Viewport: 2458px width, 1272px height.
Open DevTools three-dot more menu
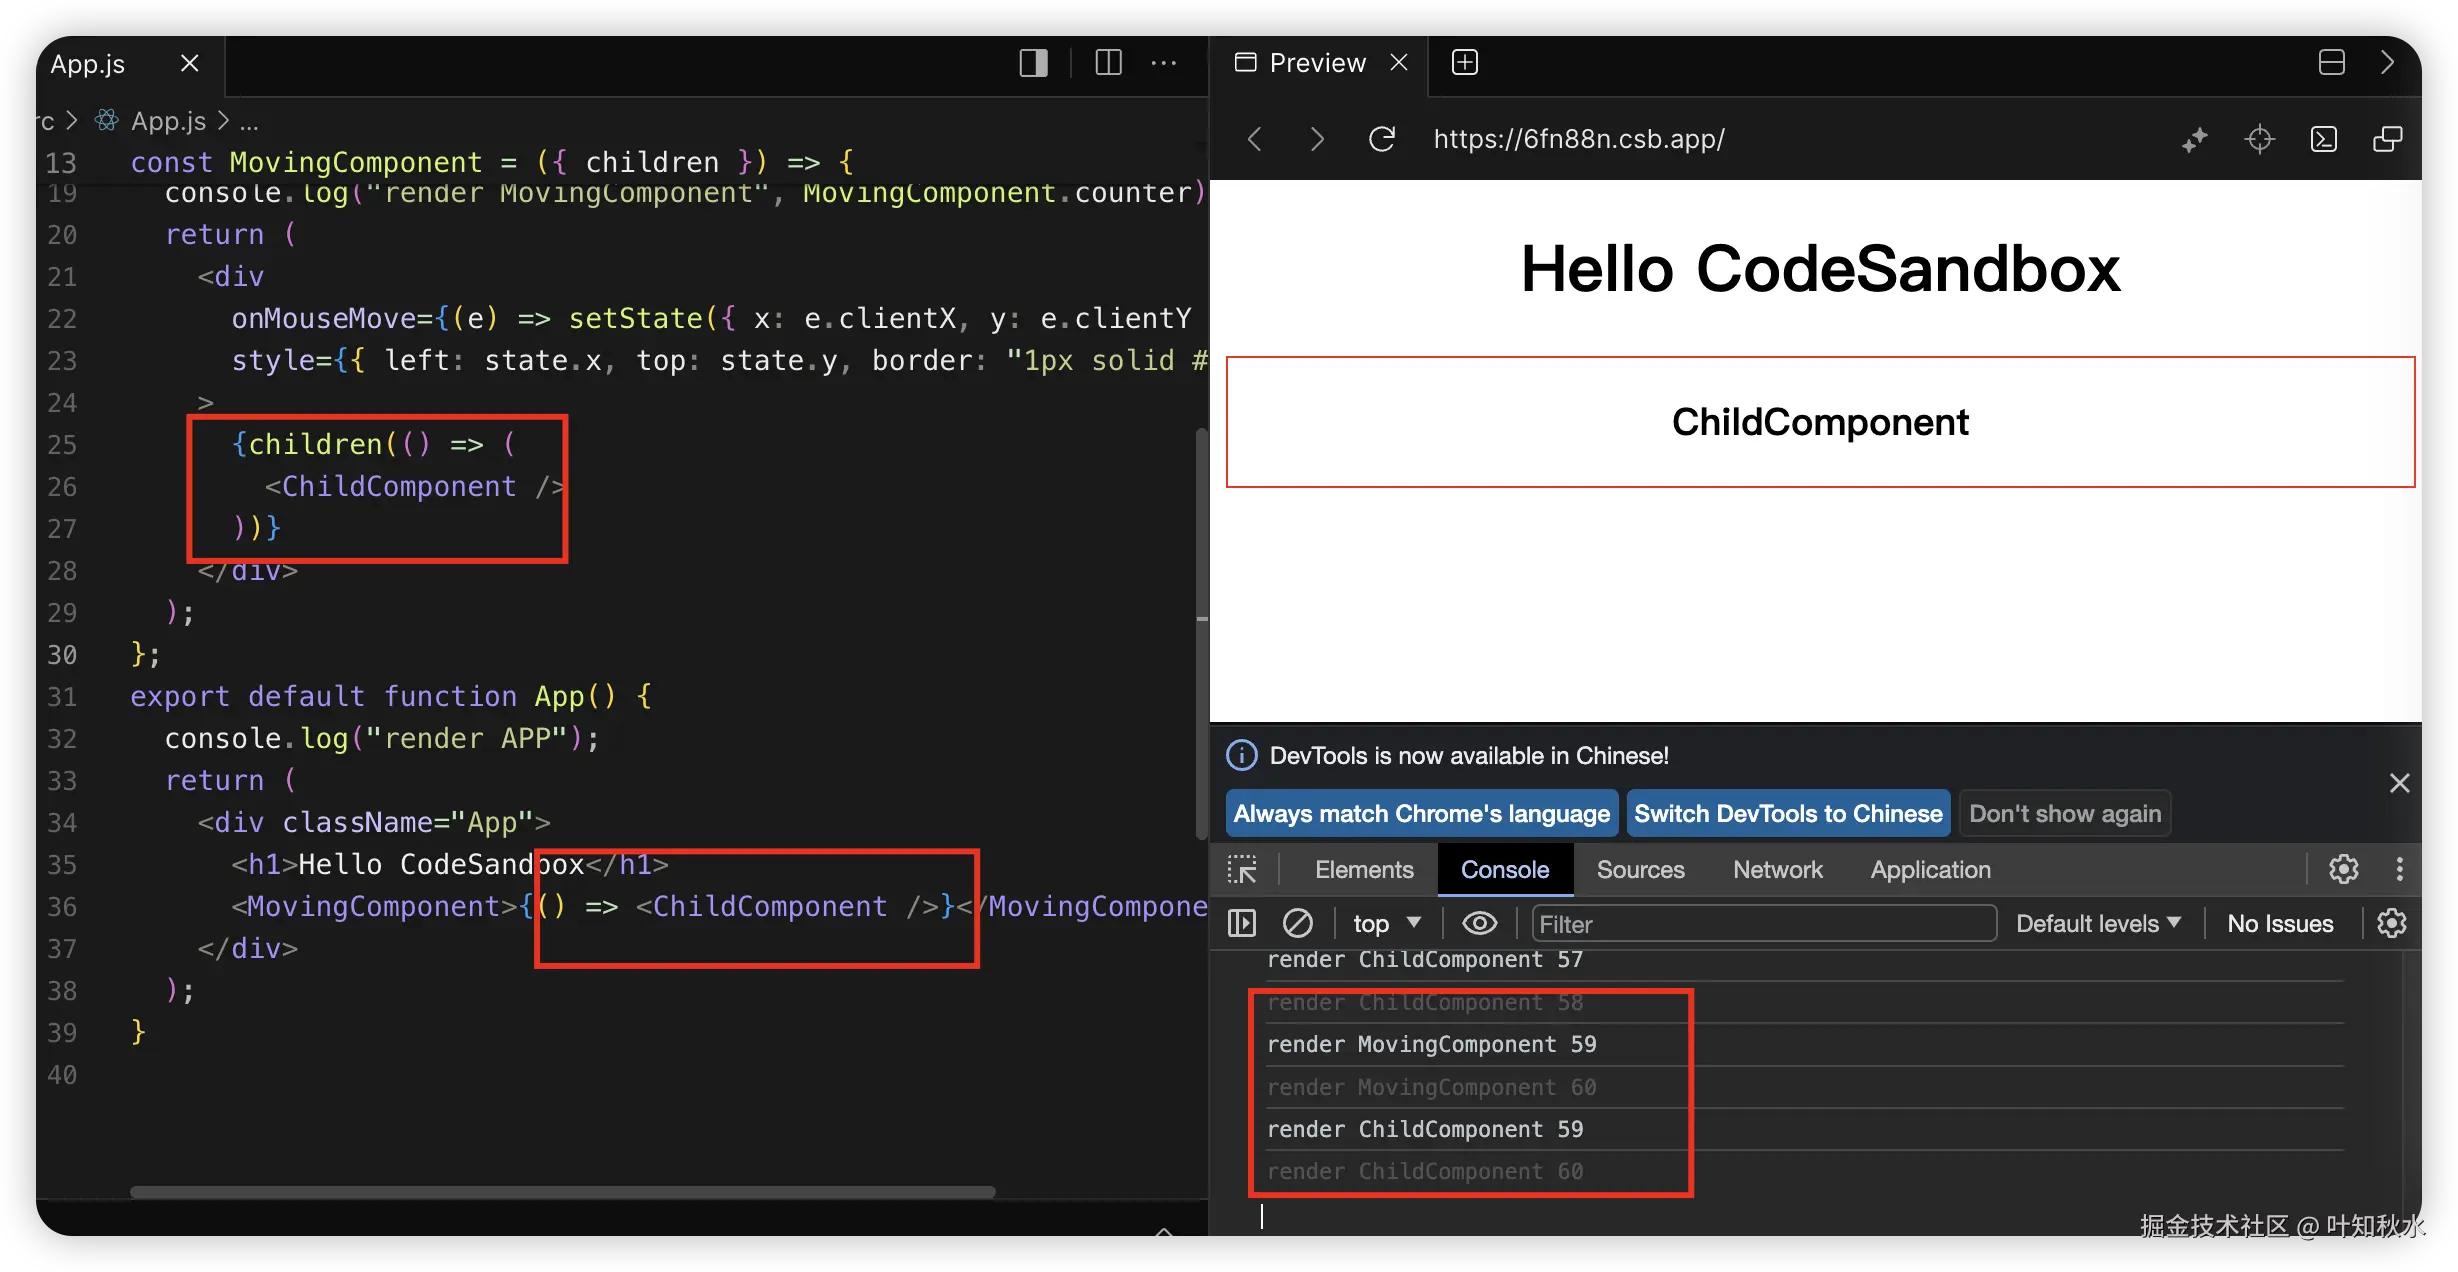[x=2399, y=869]
